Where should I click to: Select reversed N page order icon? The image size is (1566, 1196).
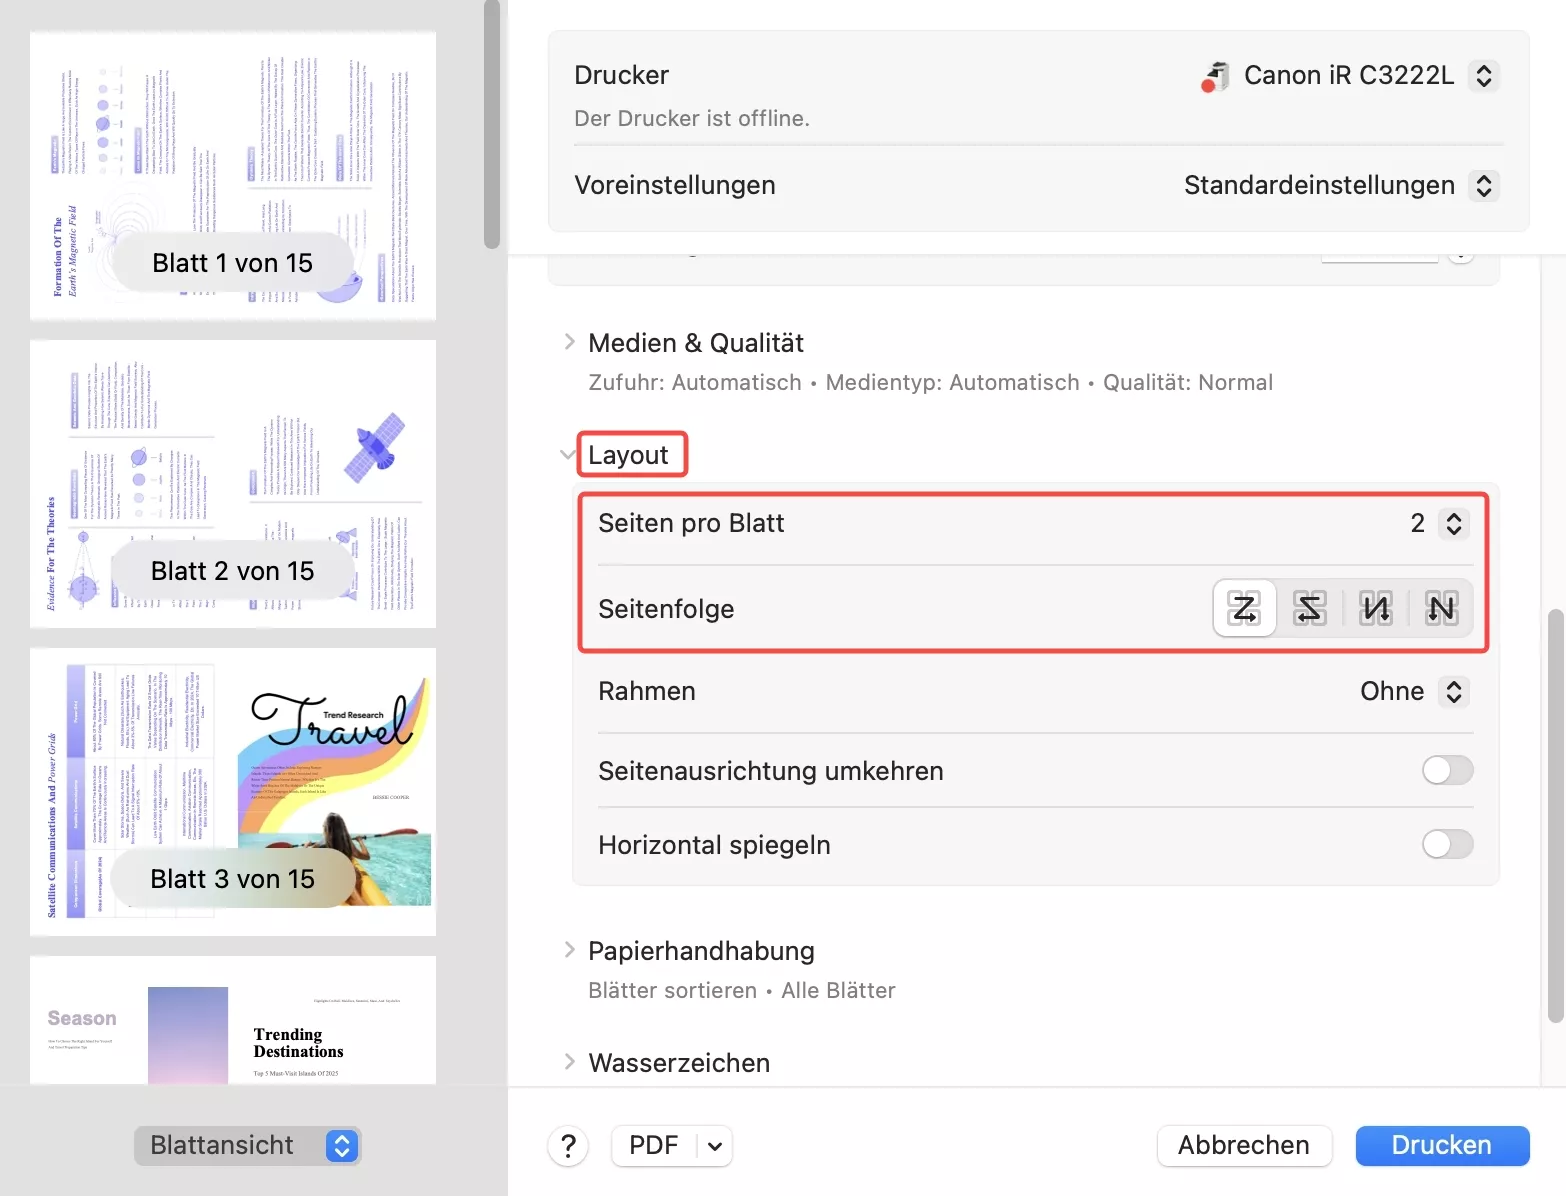point(1441,608)
